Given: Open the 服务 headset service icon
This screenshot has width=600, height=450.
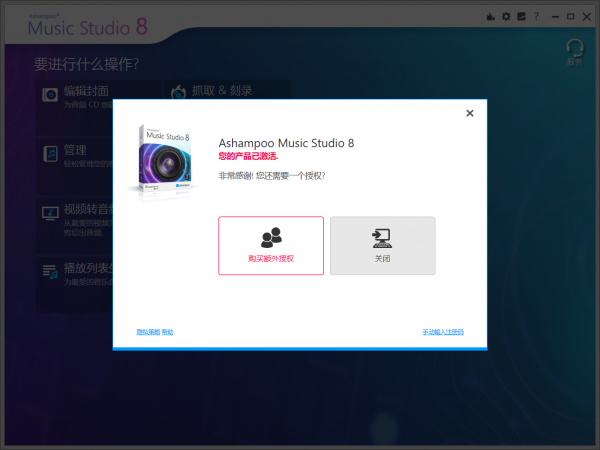Looking at the screenshot, I should [575, 52].
